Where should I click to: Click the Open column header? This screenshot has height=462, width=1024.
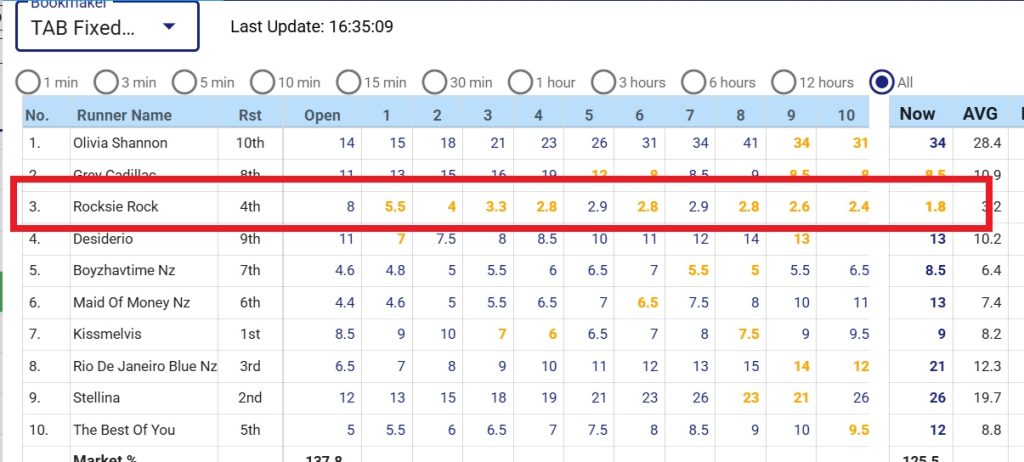point(322,115)
